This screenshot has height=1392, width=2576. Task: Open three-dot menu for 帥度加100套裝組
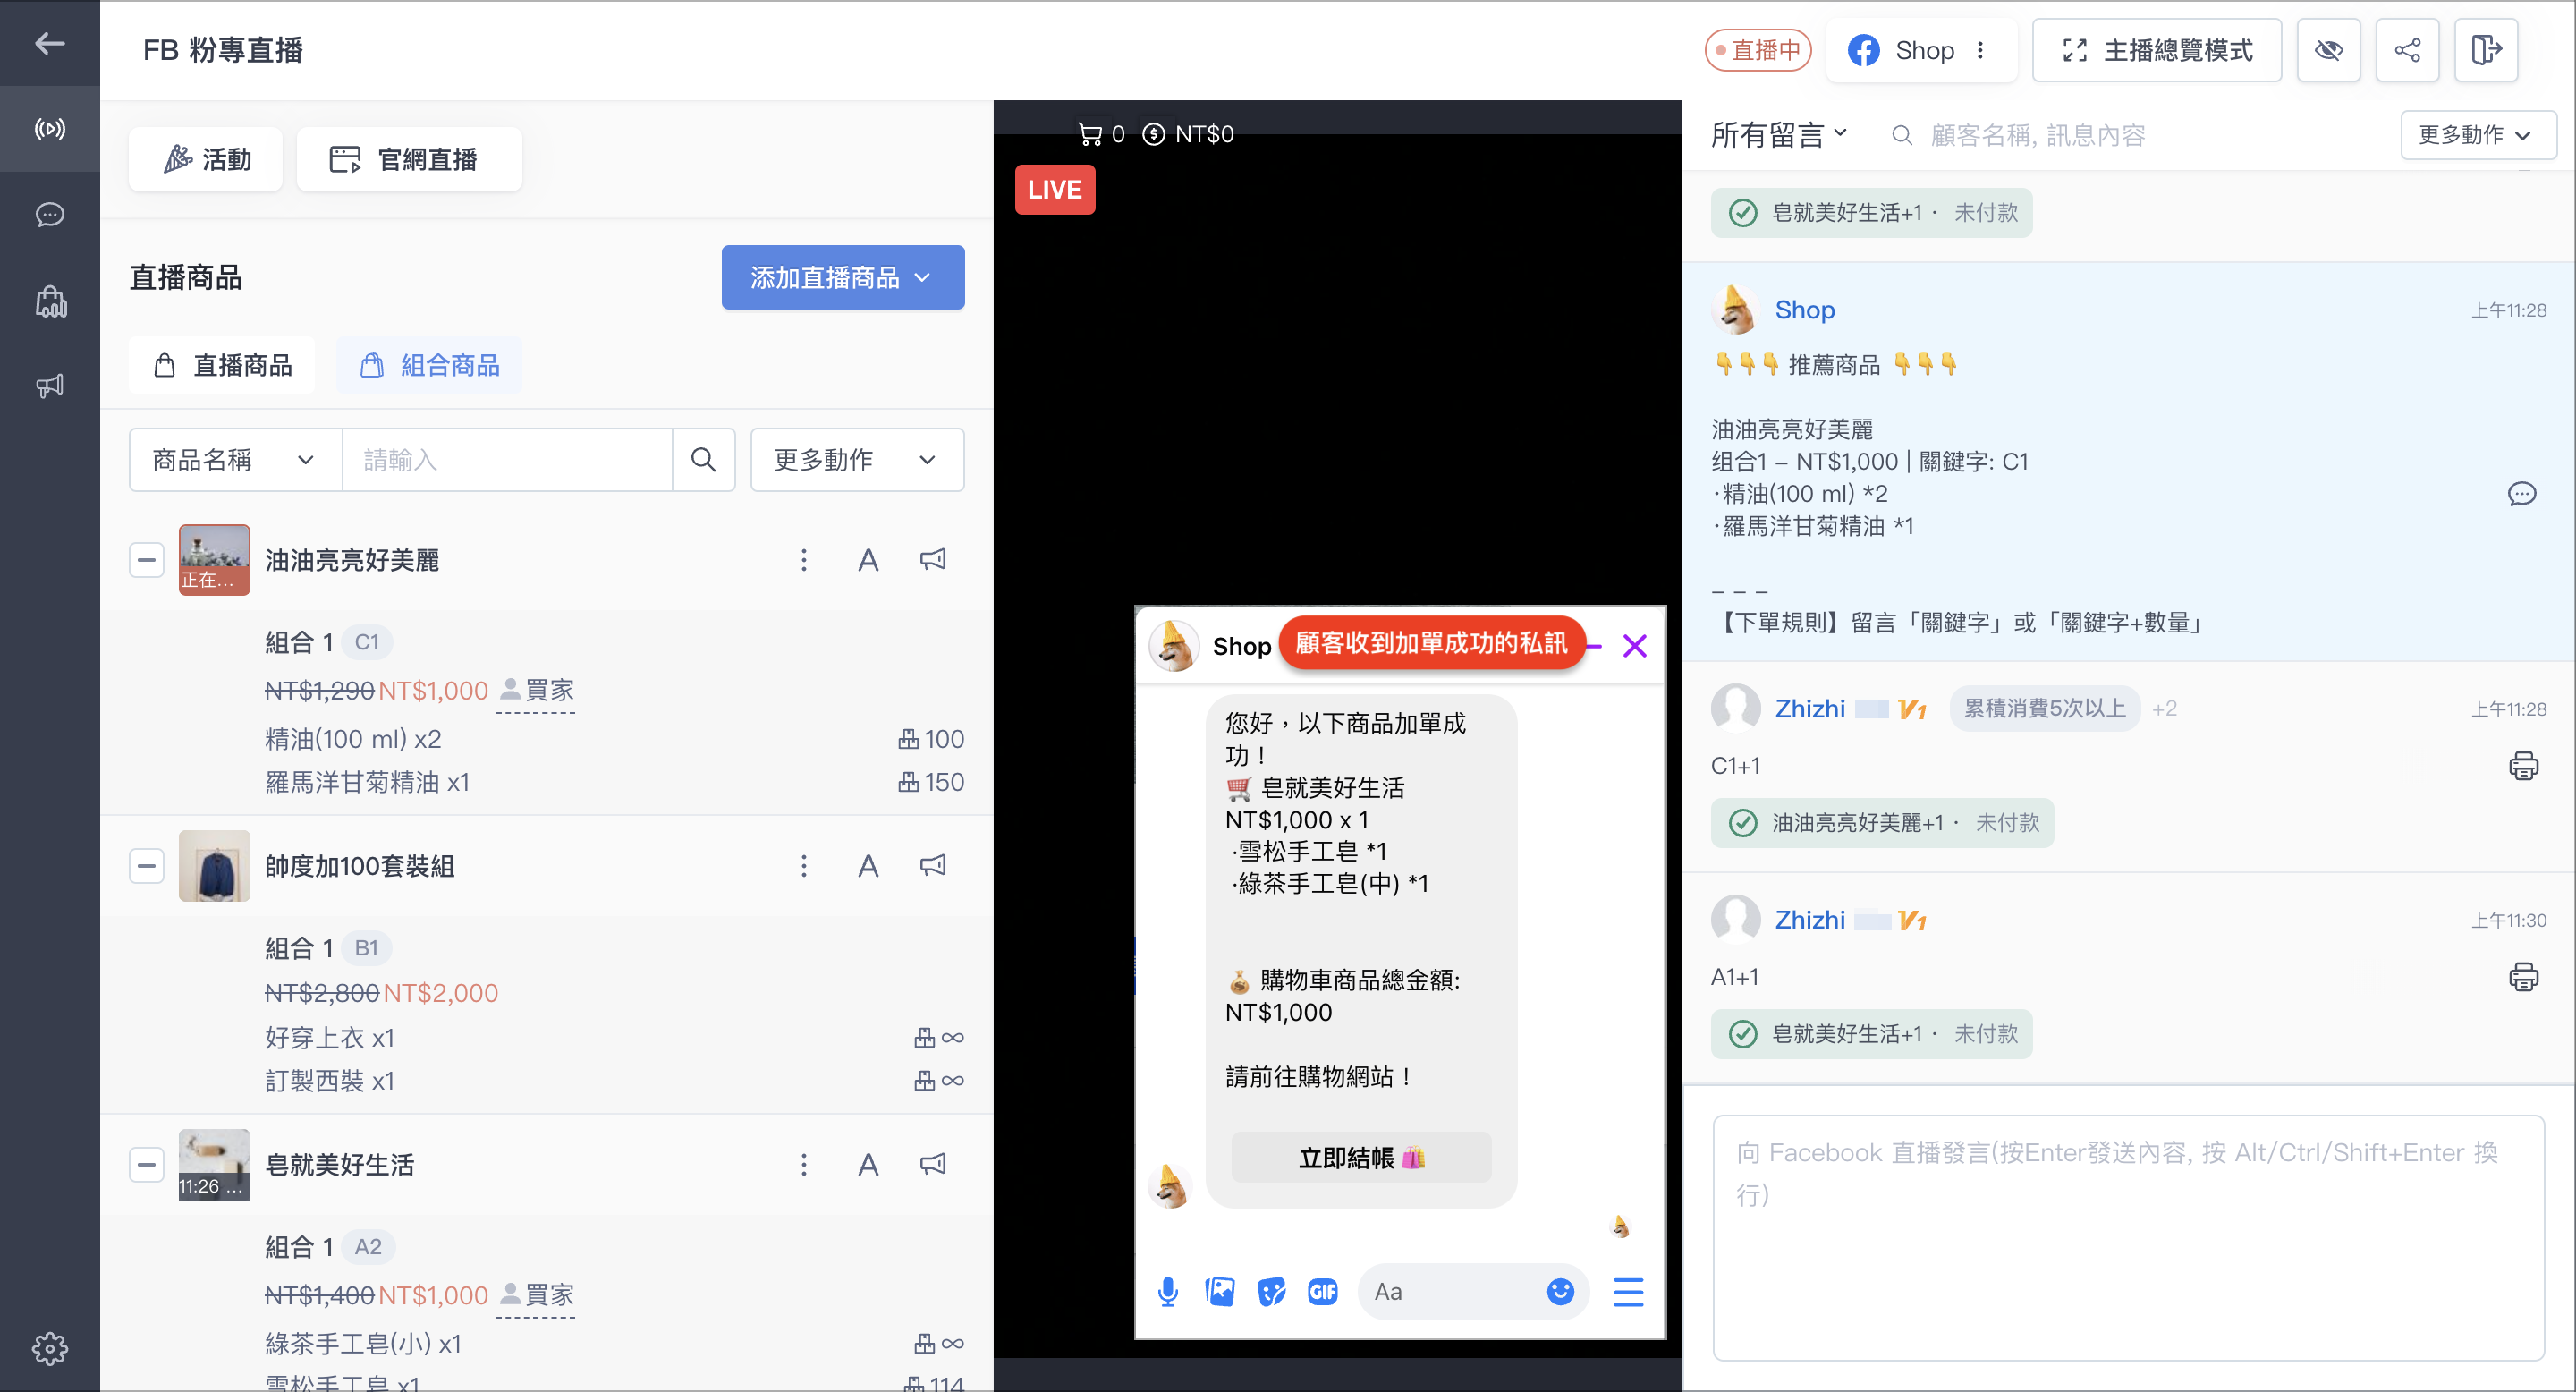pyautogui.click(x=803, y=866)
